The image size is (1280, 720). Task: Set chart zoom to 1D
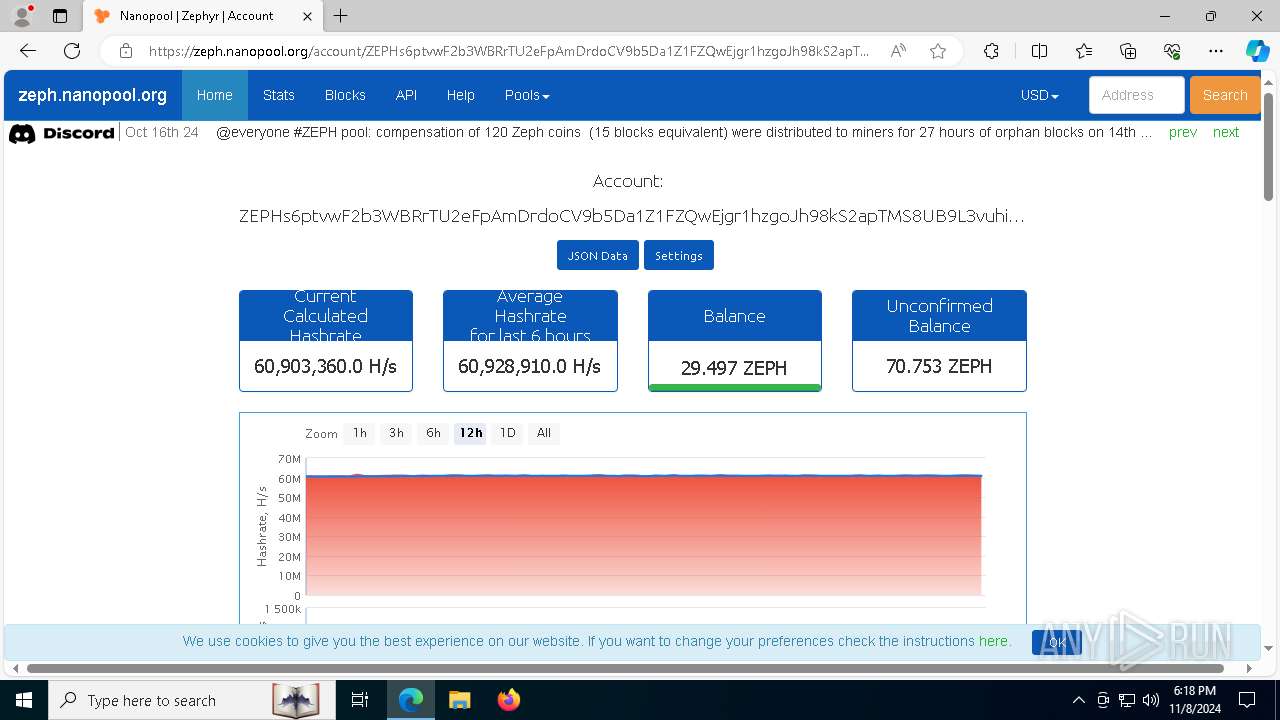pos(508,433)
